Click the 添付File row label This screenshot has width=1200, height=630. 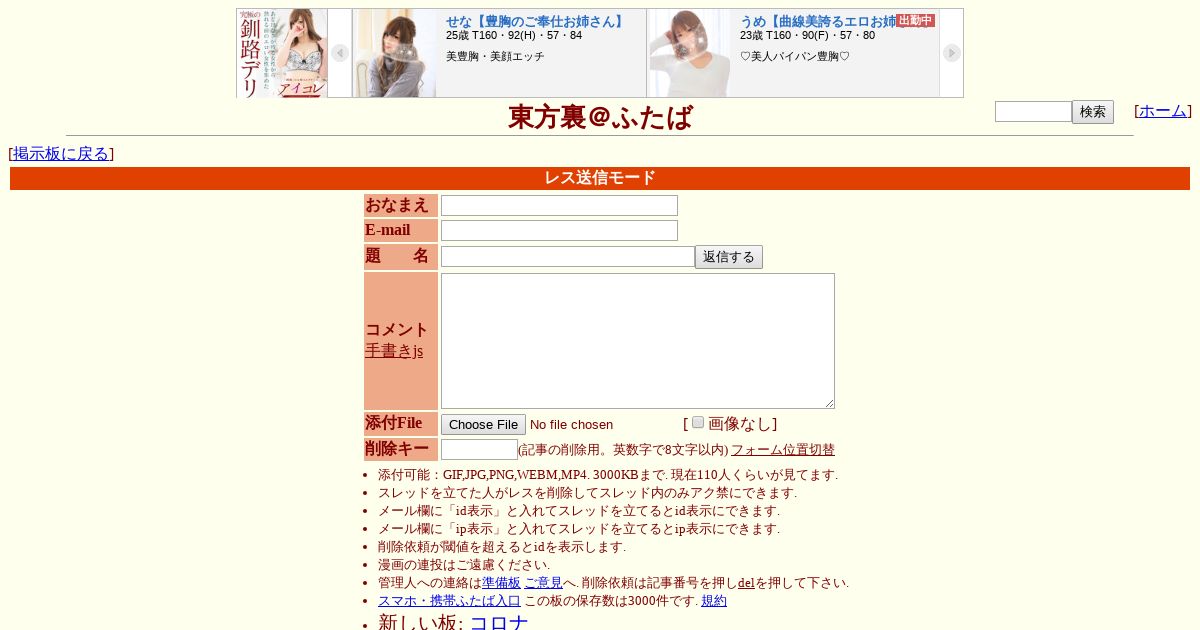(x=401, y=423)
